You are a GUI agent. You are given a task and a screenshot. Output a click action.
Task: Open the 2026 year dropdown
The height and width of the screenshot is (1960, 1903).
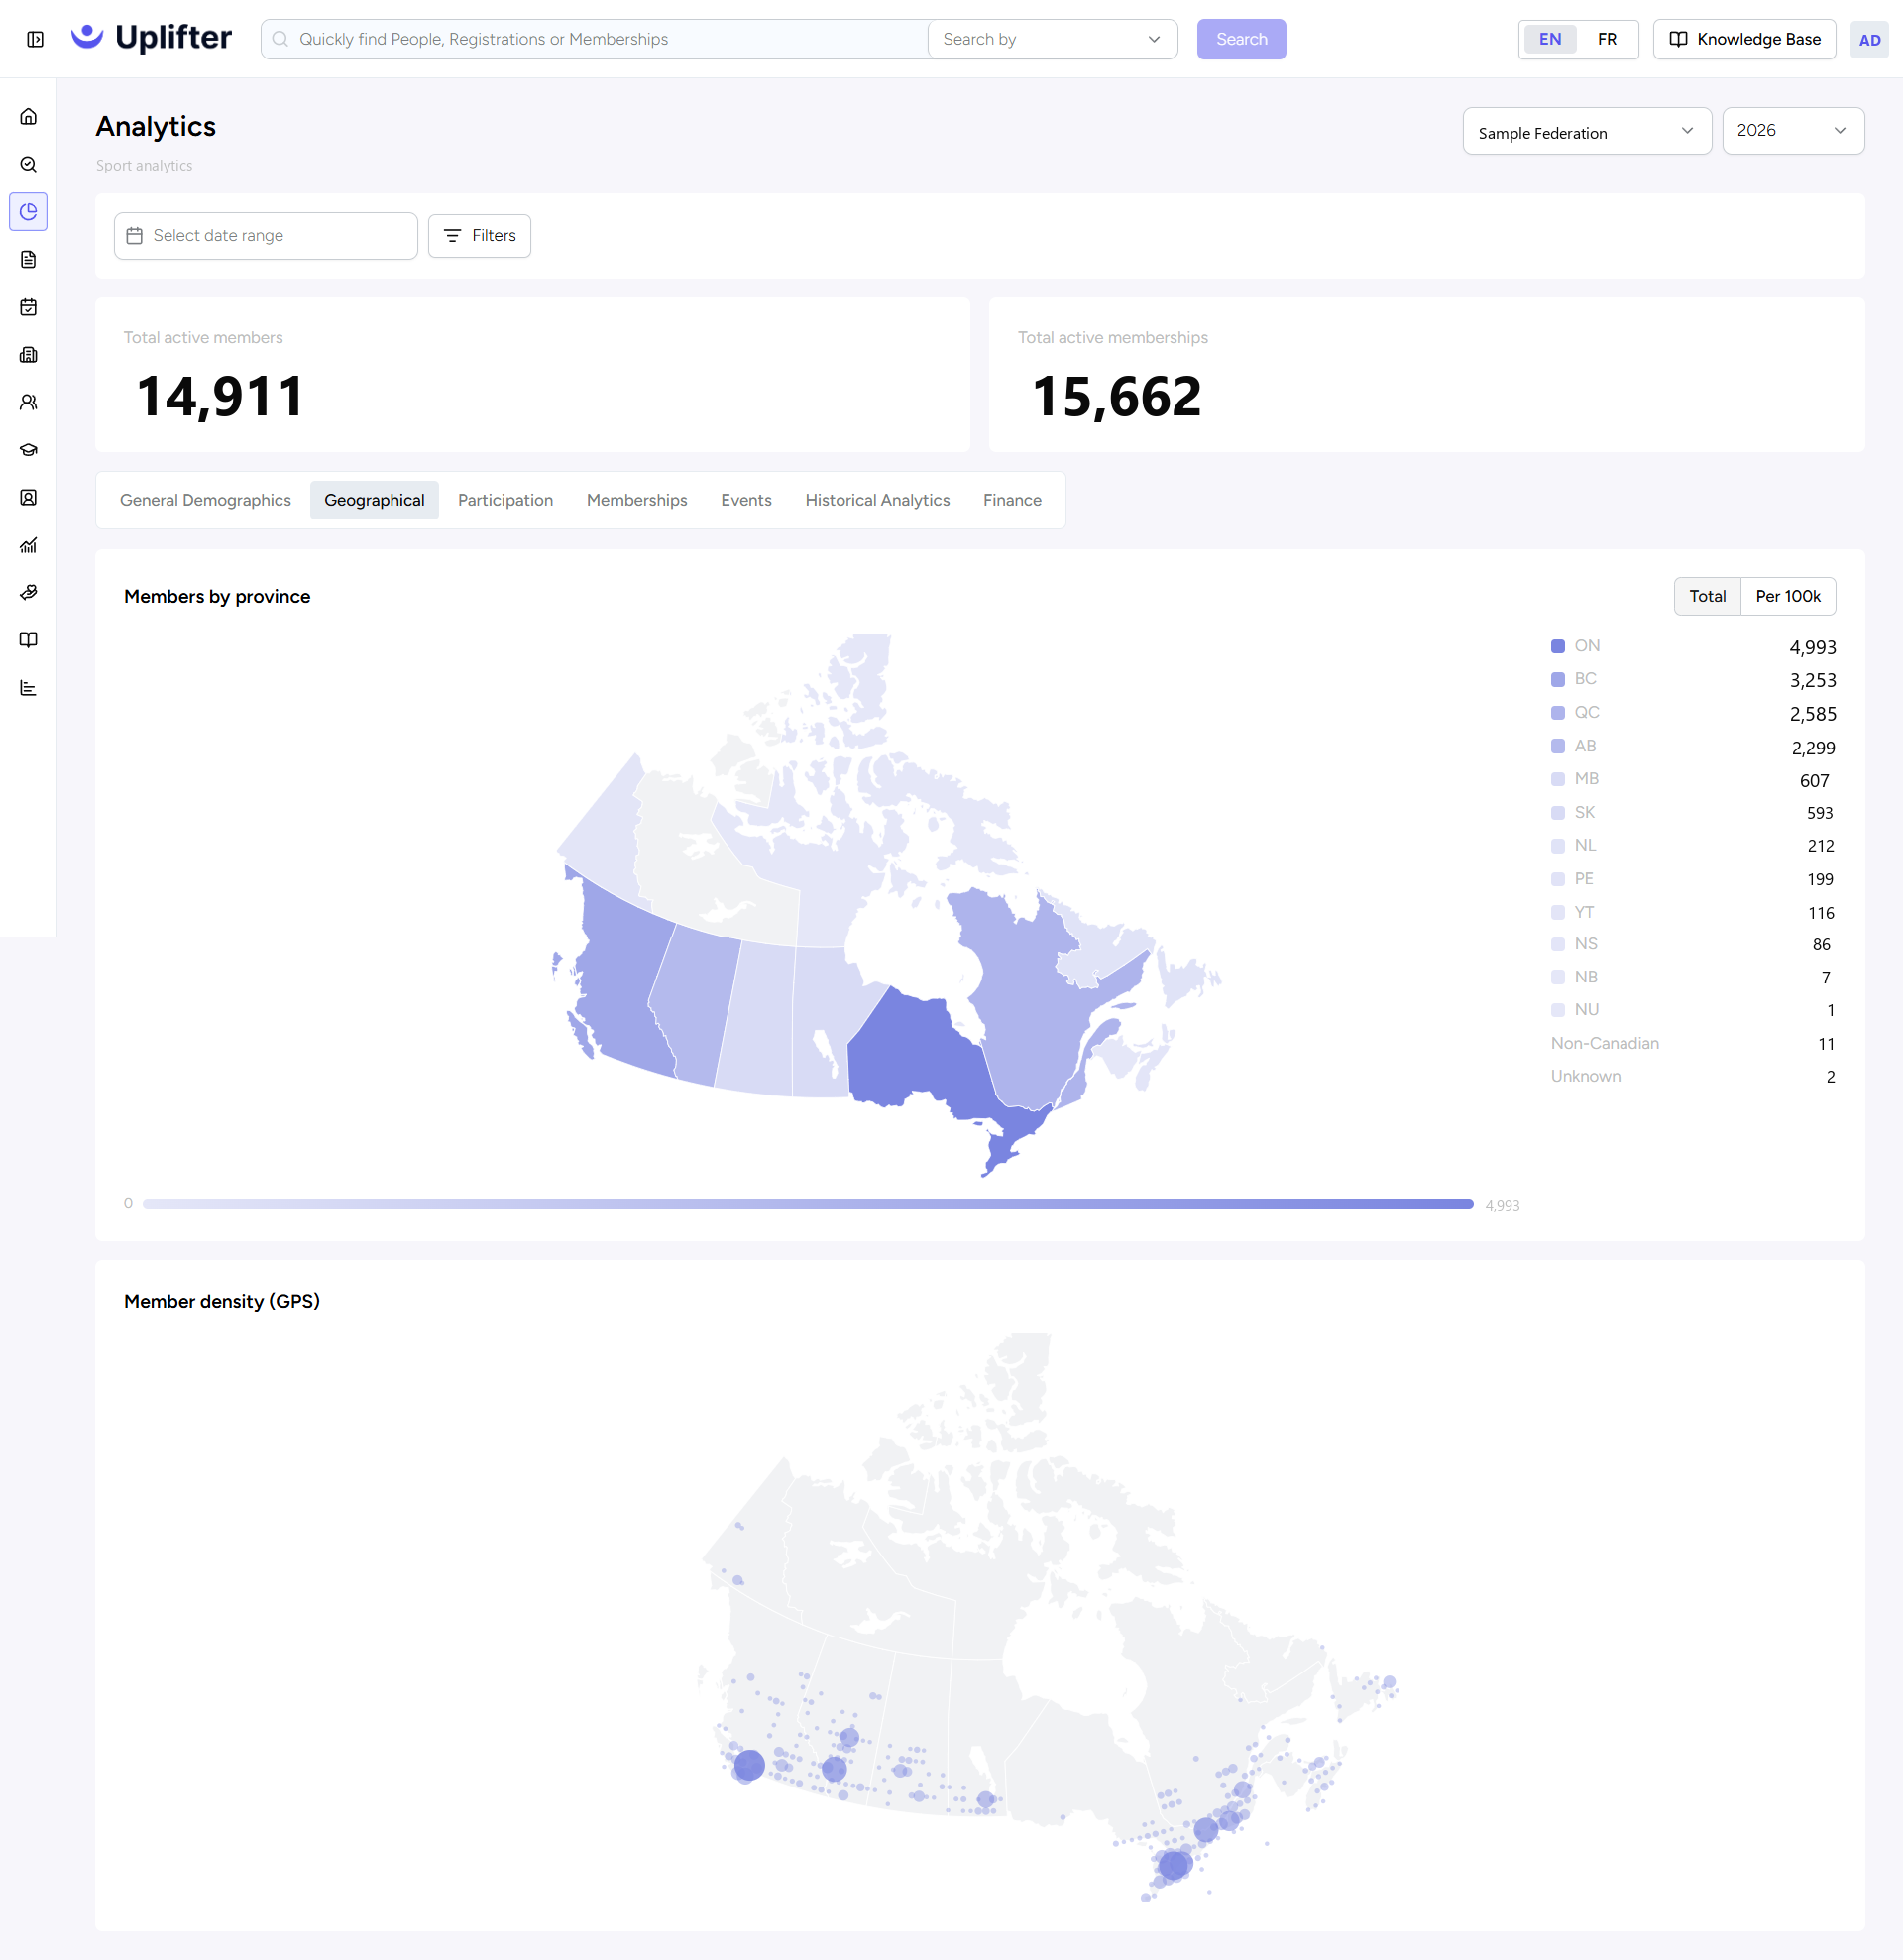point(1792,131)
